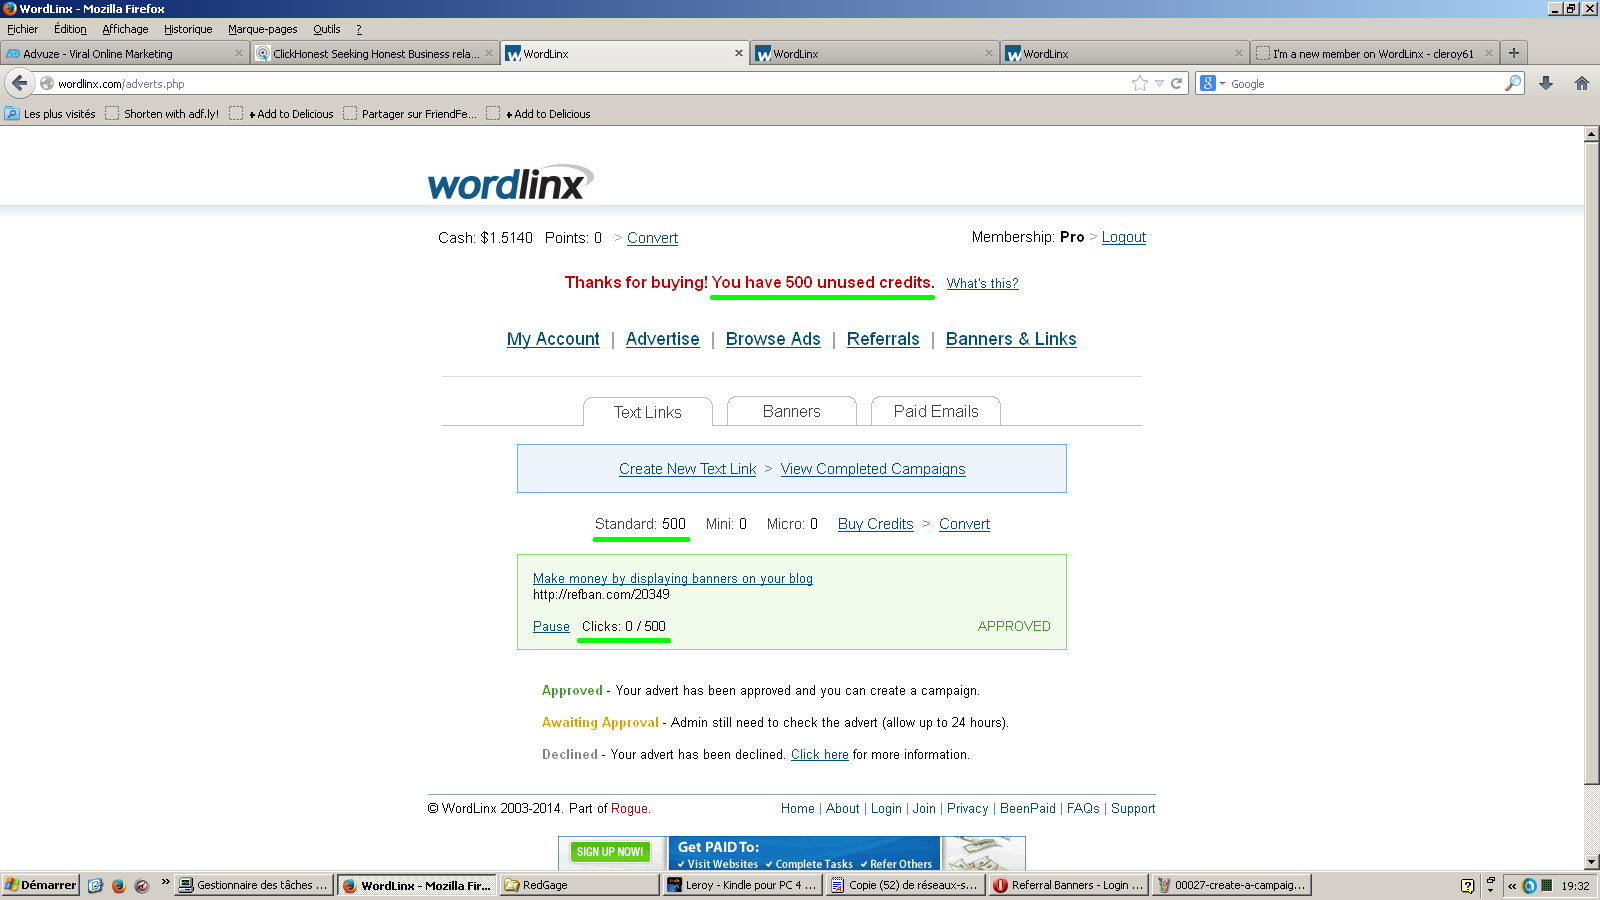Pause the refban advert campaign

(551, 626)
